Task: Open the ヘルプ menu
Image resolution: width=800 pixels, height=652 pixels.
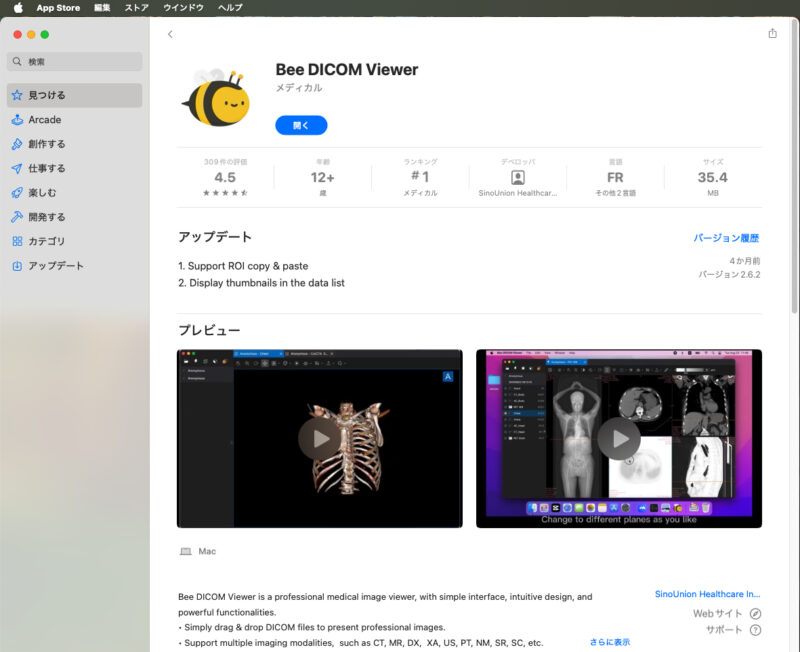Action: click(x=230, y=8)
